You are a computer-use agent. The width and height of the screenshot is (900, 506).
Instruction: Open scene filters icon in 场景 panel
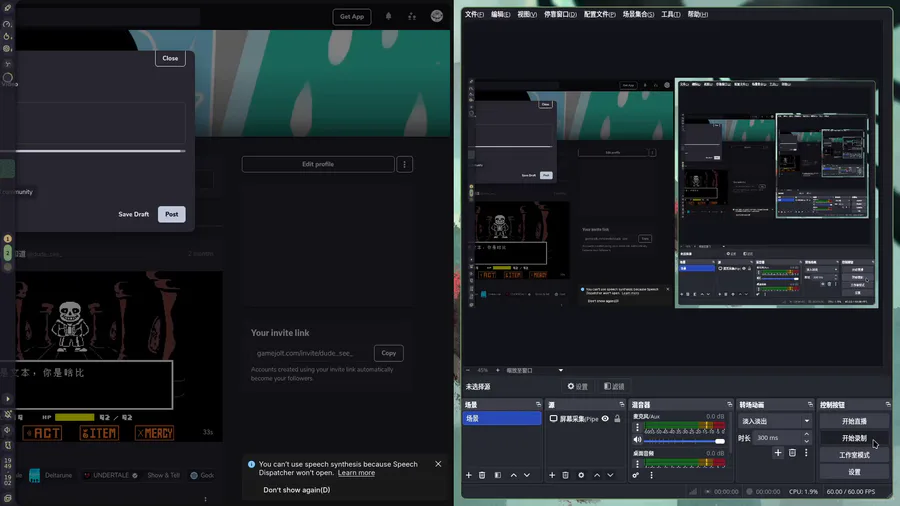tap(498, 475)
